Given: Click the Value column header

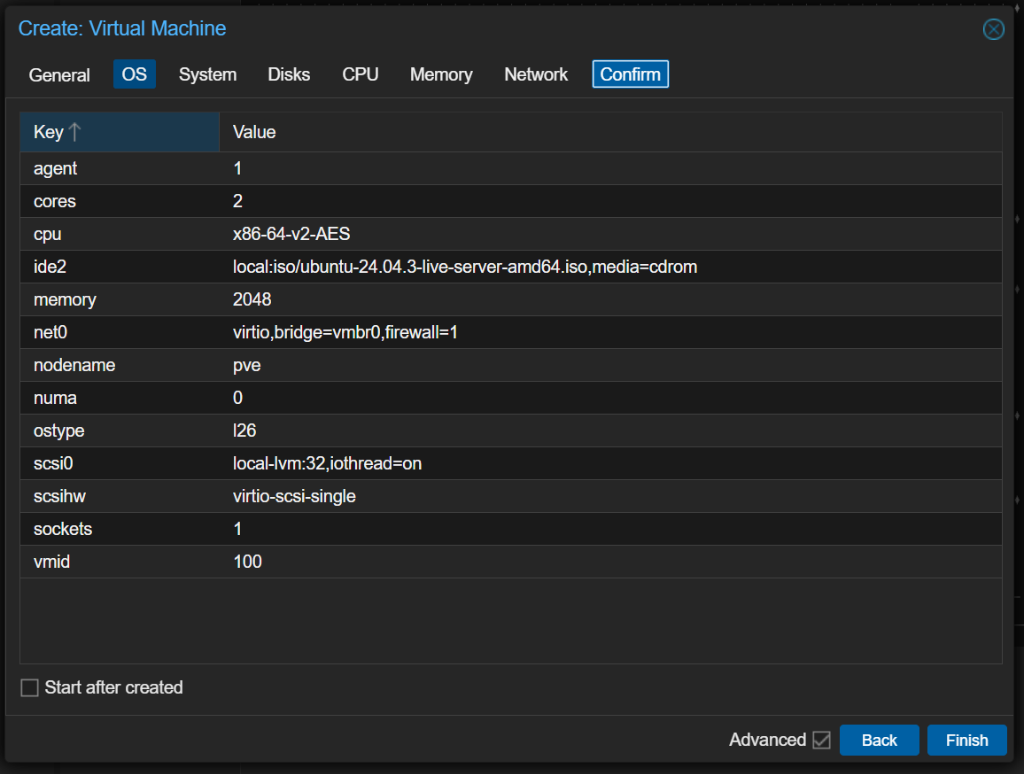Looking at the screenshot, I should click(611, 132).
